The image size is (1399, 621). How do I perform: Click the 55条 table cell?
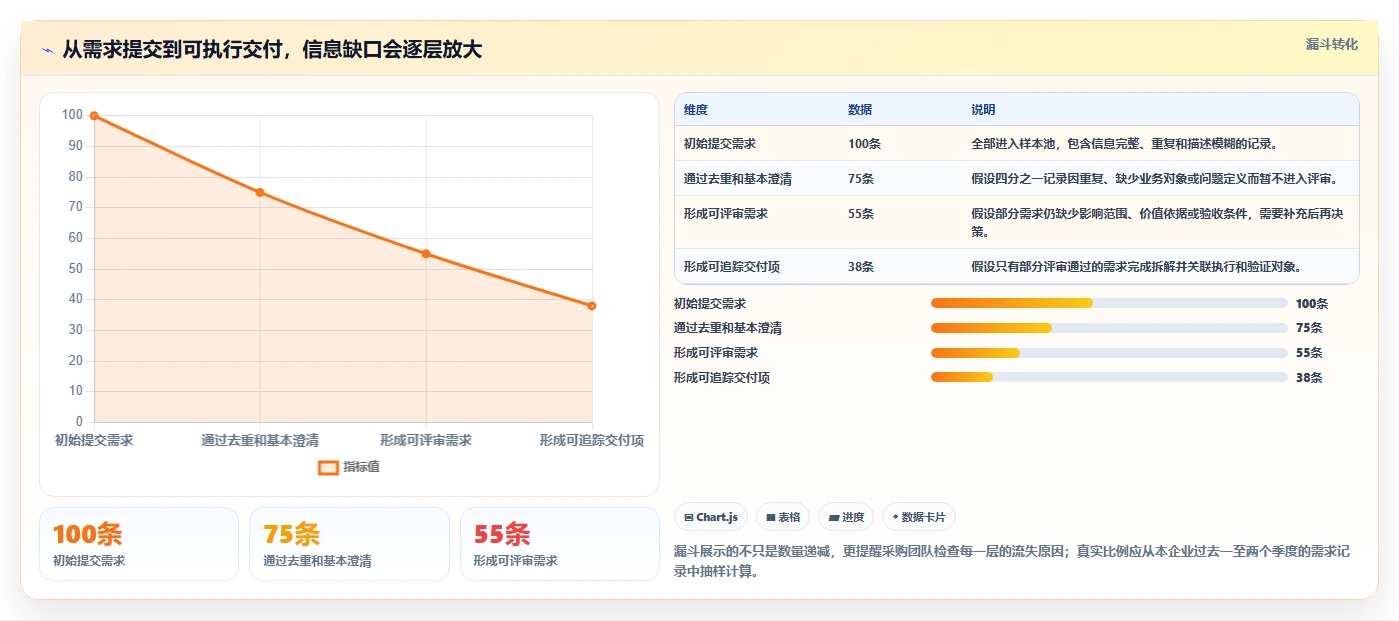tap(861, 214)
